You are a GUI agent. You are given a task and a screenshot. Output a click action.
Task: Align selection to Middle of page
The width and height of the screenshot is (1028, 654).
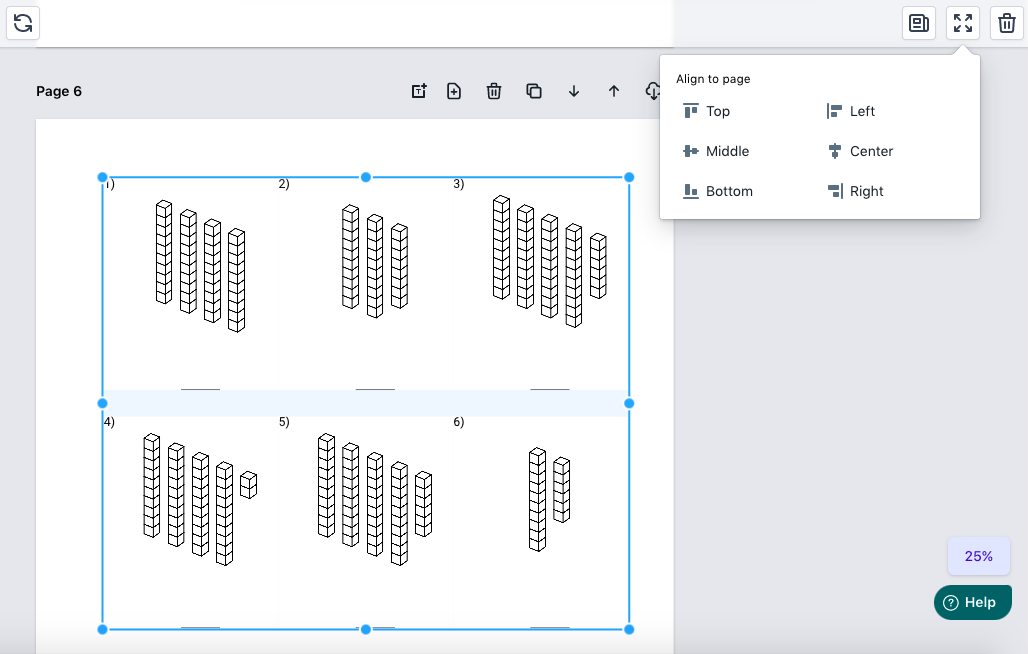pos(716,151)
